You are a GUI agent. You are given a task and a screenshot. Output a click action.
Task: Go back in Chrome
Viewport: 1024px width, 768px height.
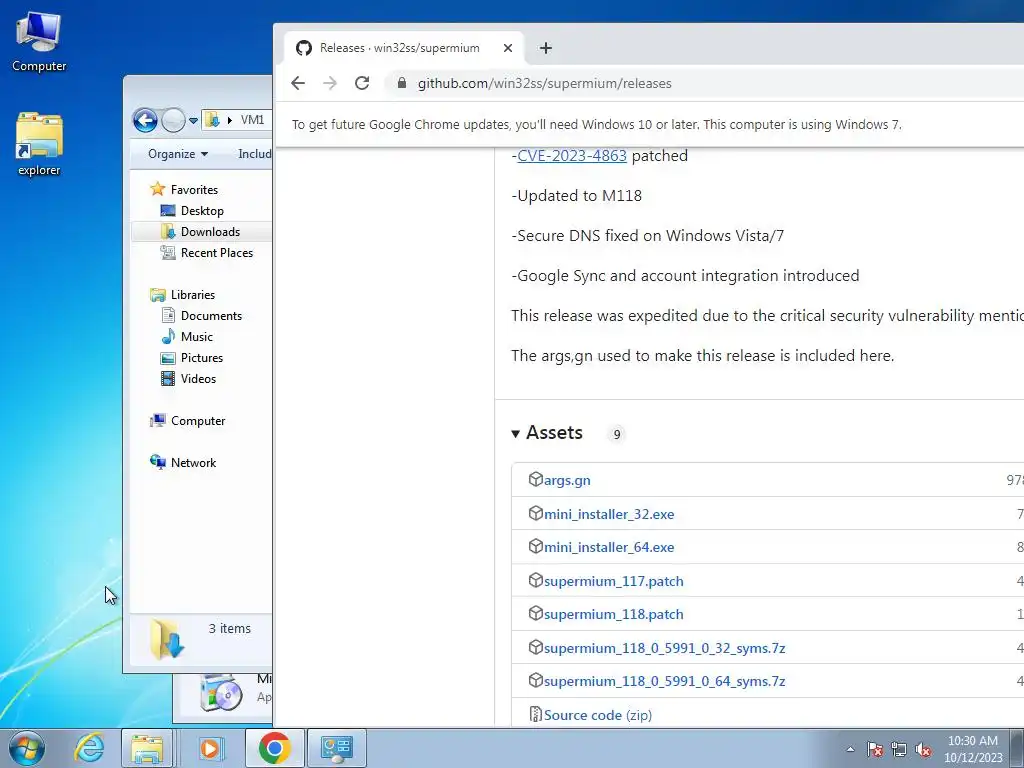pyautogui.click(x=298, y=83)
